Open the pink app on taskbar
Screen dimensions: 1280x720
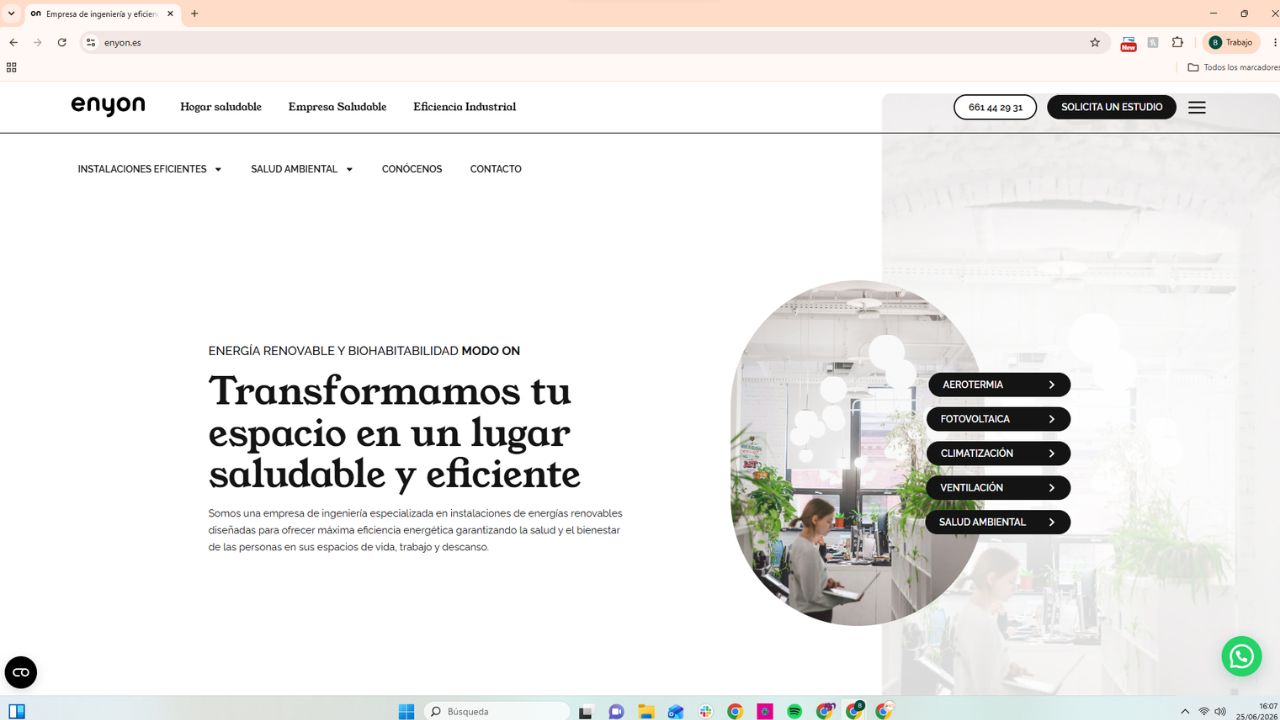pos(765,712)
